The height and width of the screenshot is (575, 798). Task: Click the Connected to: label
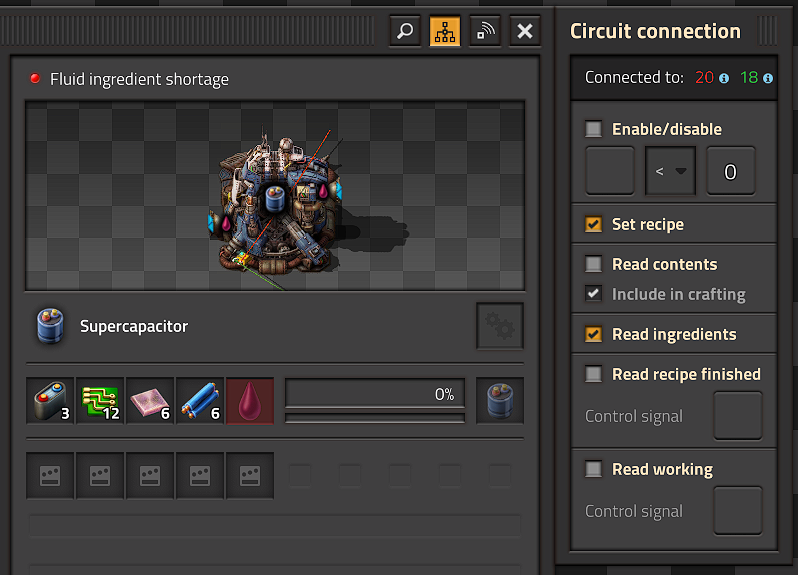click(634, 77)
